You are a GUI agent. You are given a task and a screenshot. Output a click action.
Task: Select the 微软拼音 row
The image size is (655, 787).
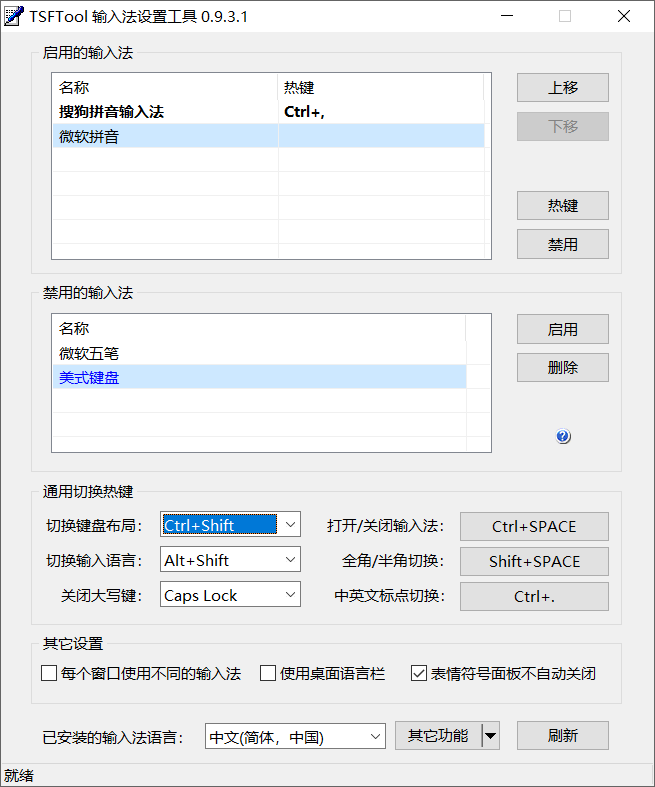click(269, 136)
